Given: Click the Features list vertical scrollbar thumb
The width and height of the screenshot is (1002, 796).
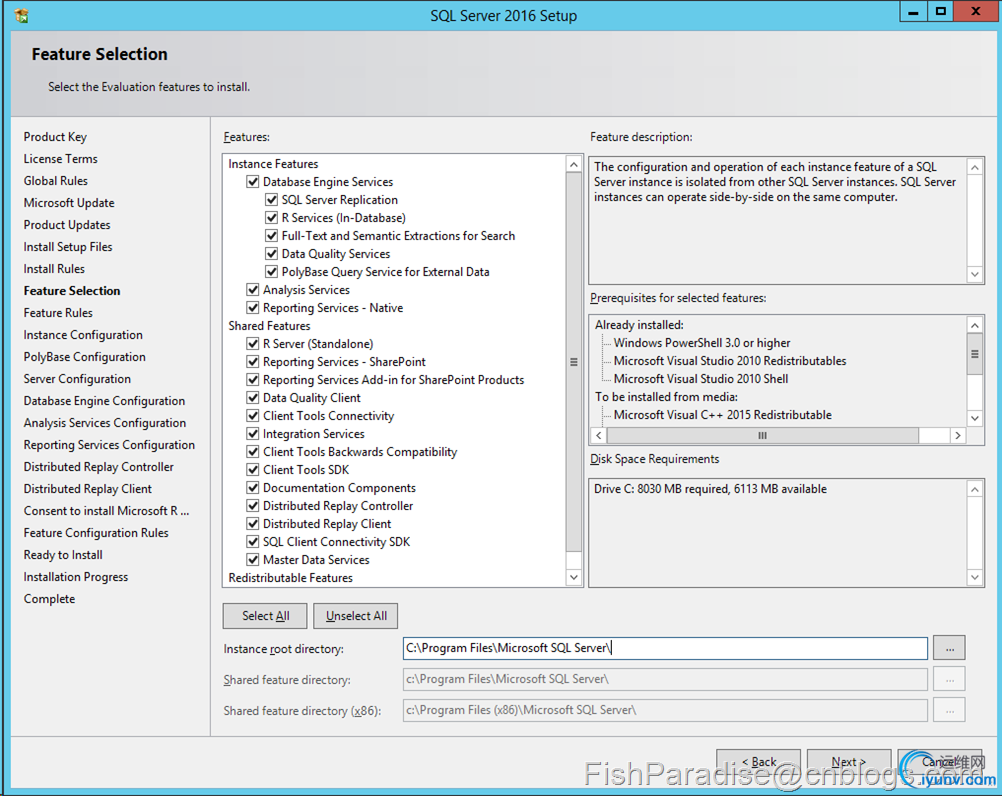Looking at the screenshot, I should (x=574, y=362).
